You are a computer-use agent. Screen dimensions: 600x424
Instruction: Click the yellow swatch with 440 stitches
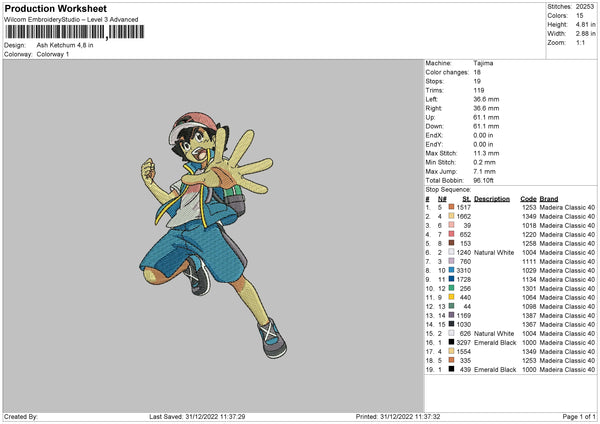coord(452,297)
